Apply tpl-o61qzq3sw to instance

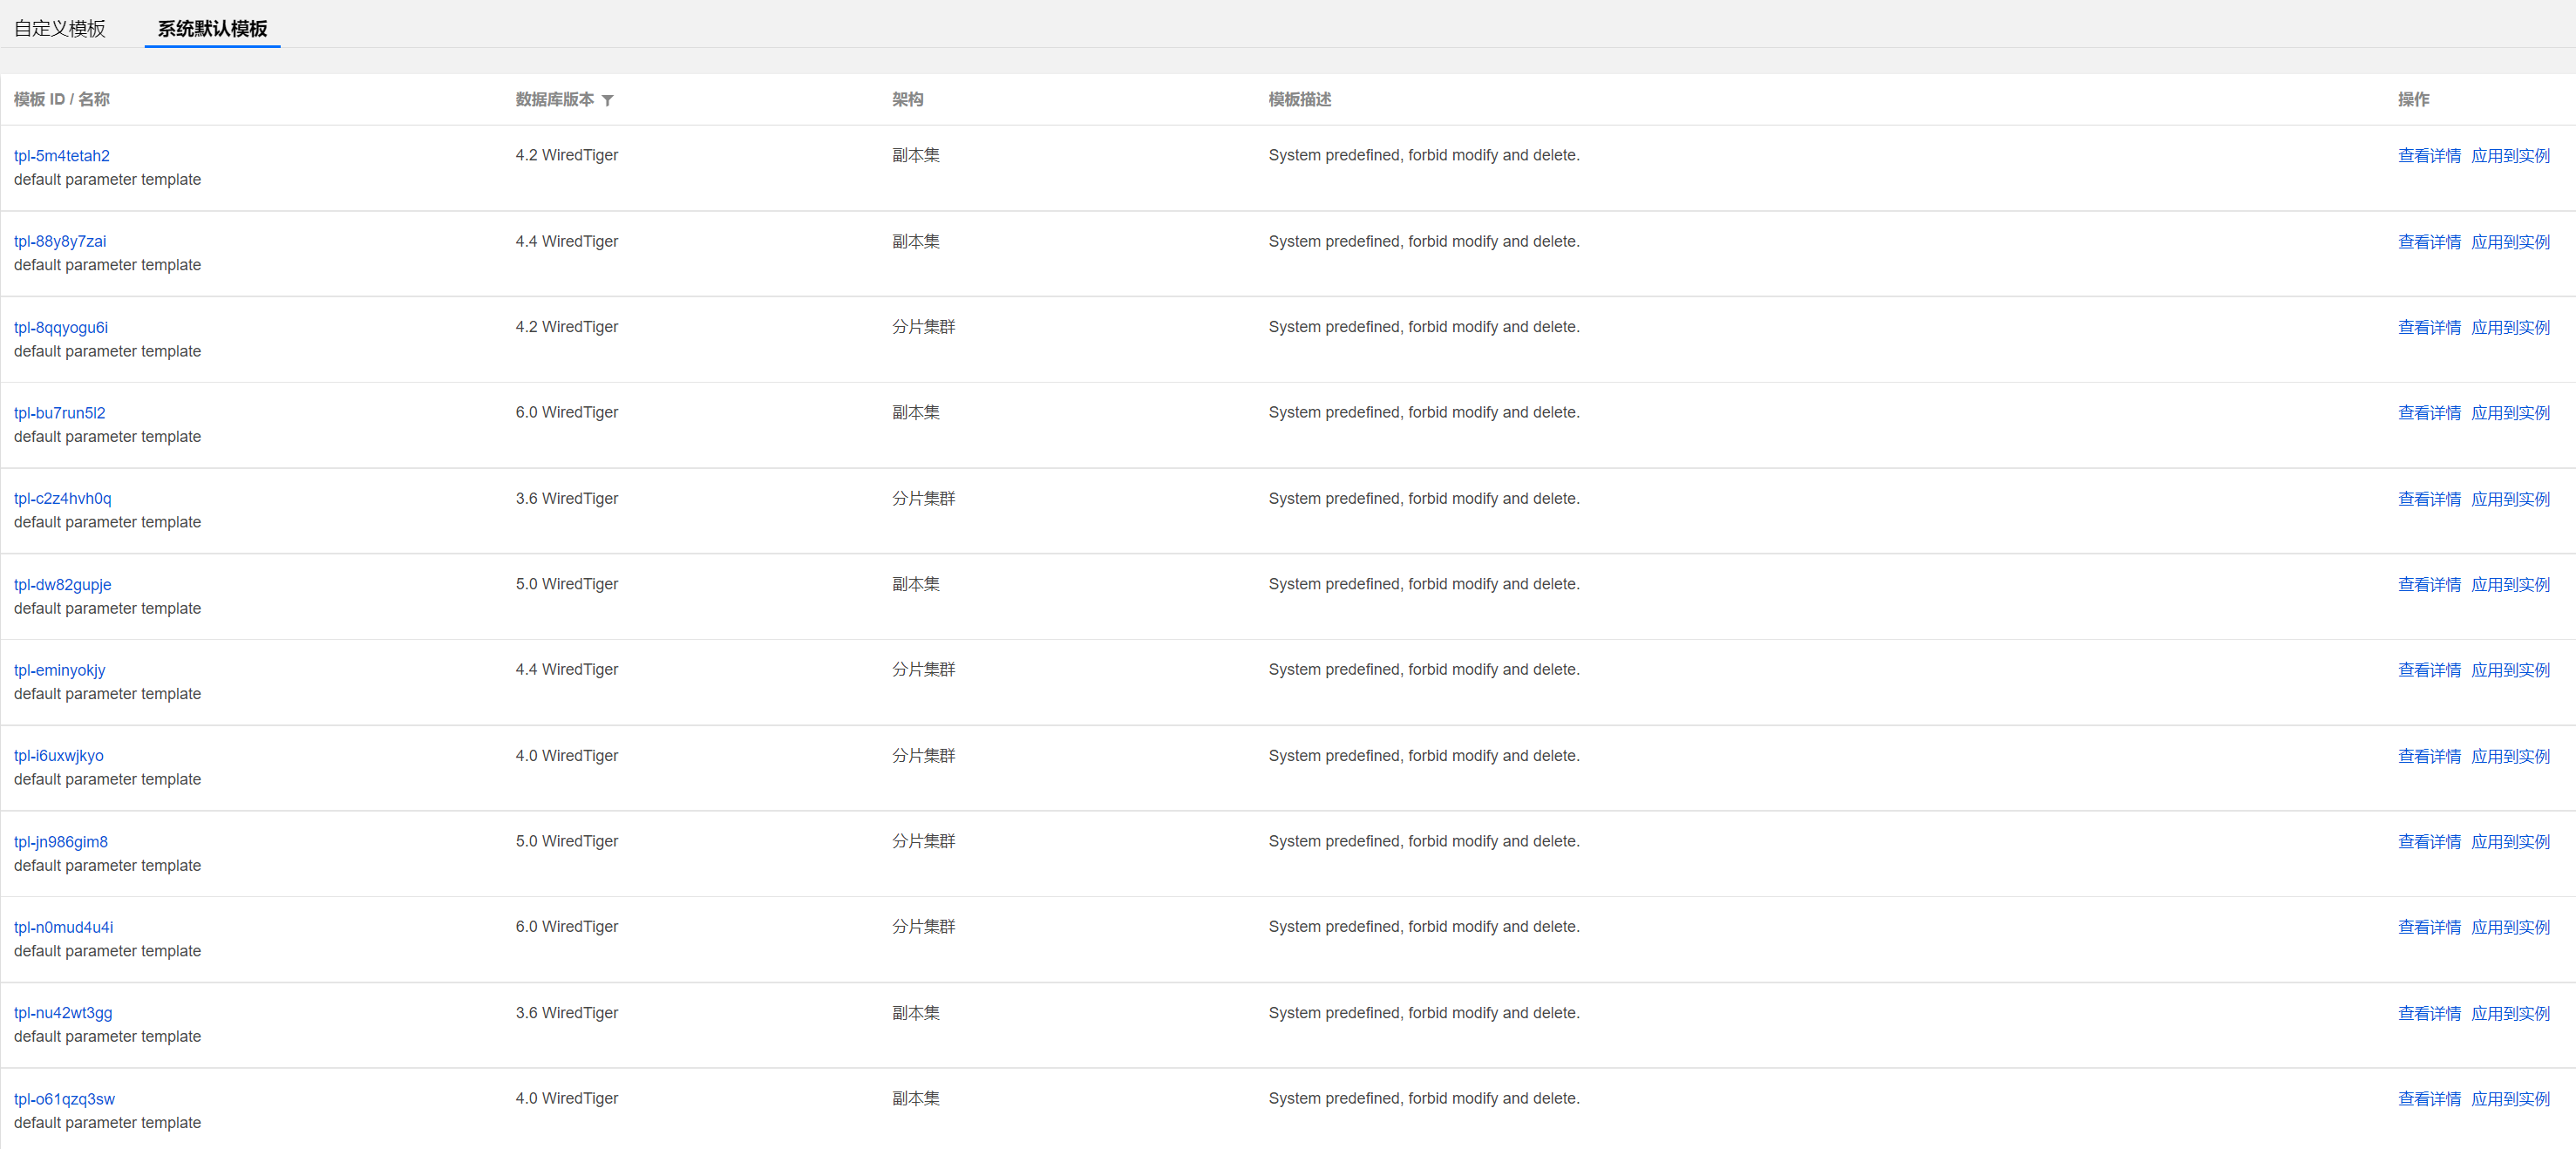2509,1099
